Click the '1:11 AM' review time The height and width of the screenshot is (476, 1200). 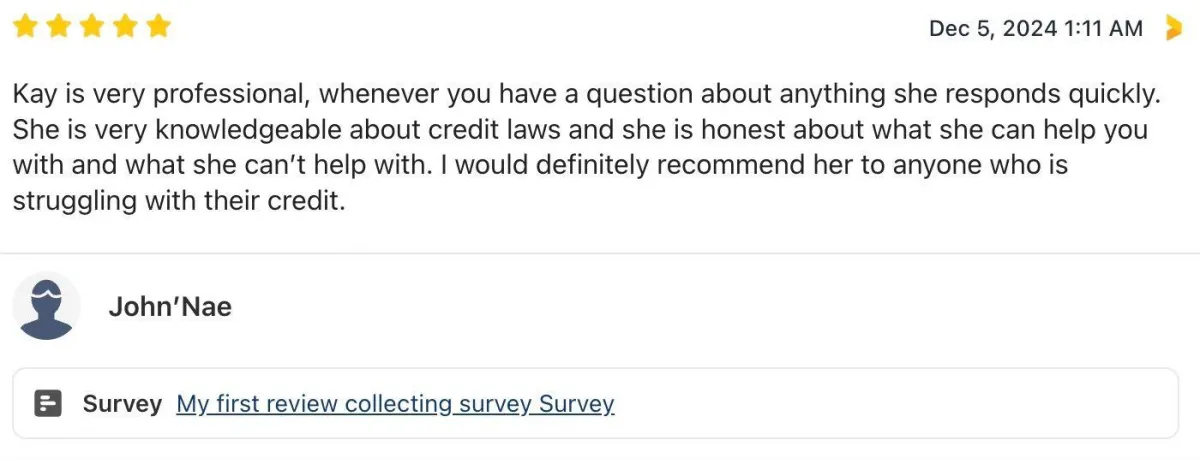click(1102, 29)
